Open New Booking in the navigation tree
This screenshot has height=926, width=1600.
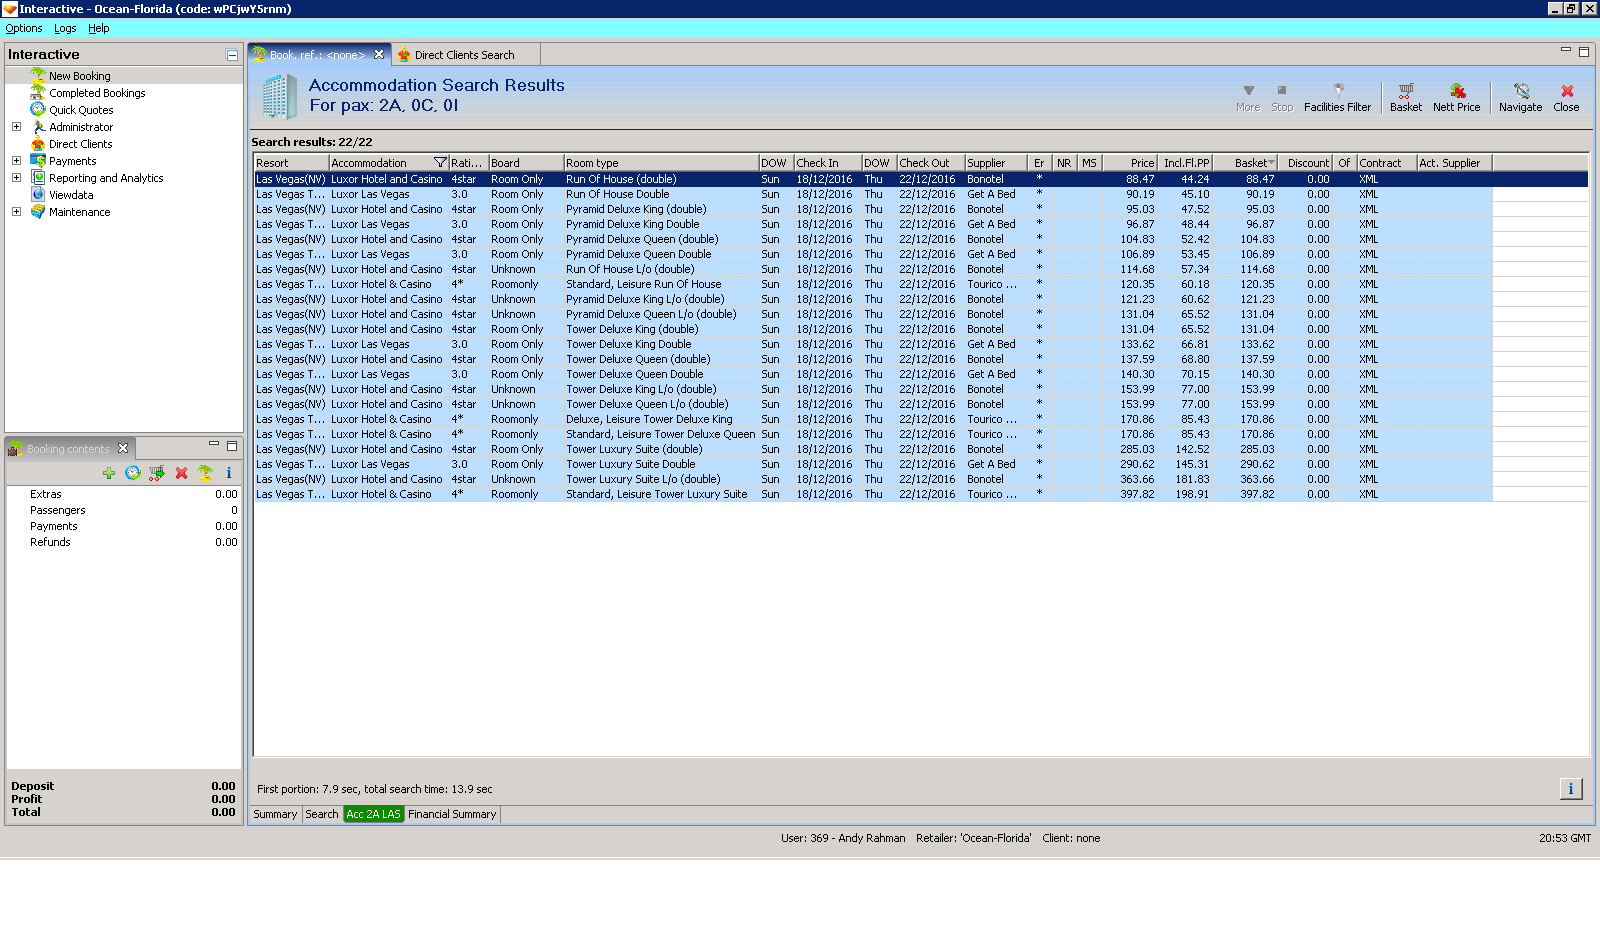80,76
